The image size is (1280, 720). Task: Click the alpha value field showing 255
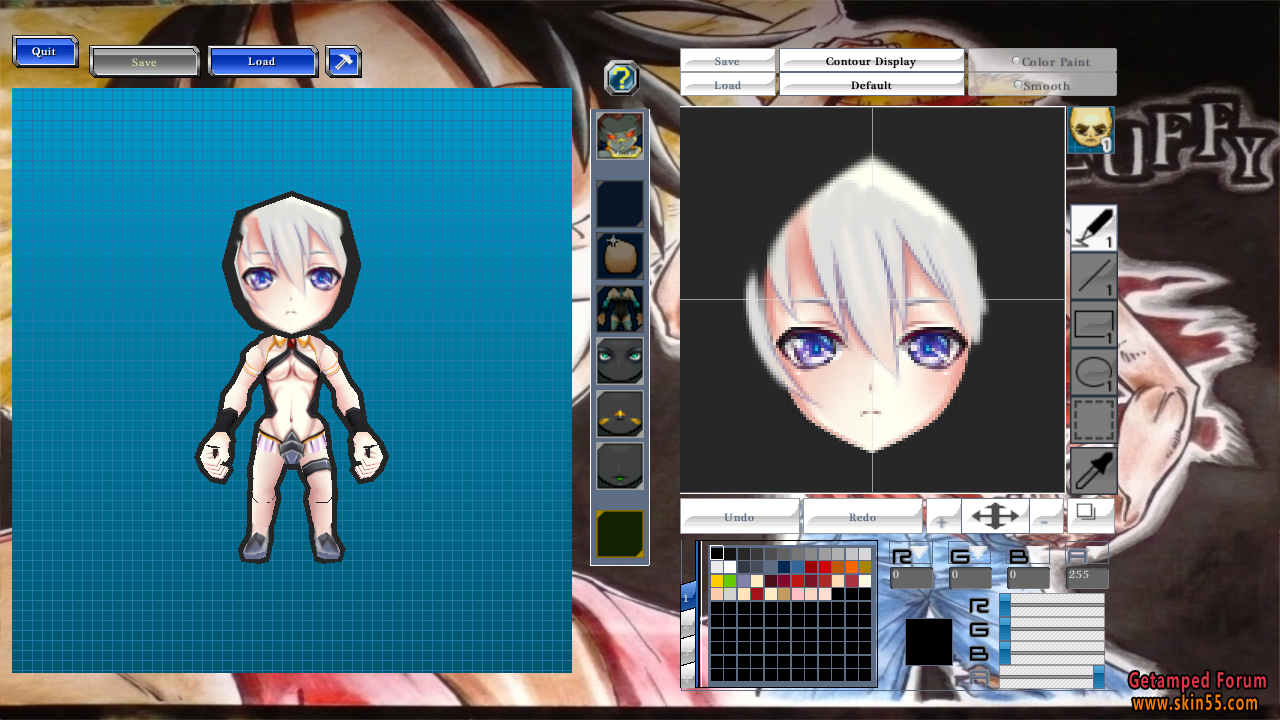1087,578
